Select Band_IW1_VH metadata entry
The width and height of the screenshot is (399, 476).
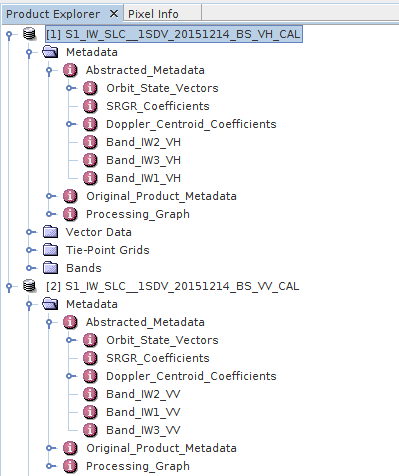tap(143, 178)
